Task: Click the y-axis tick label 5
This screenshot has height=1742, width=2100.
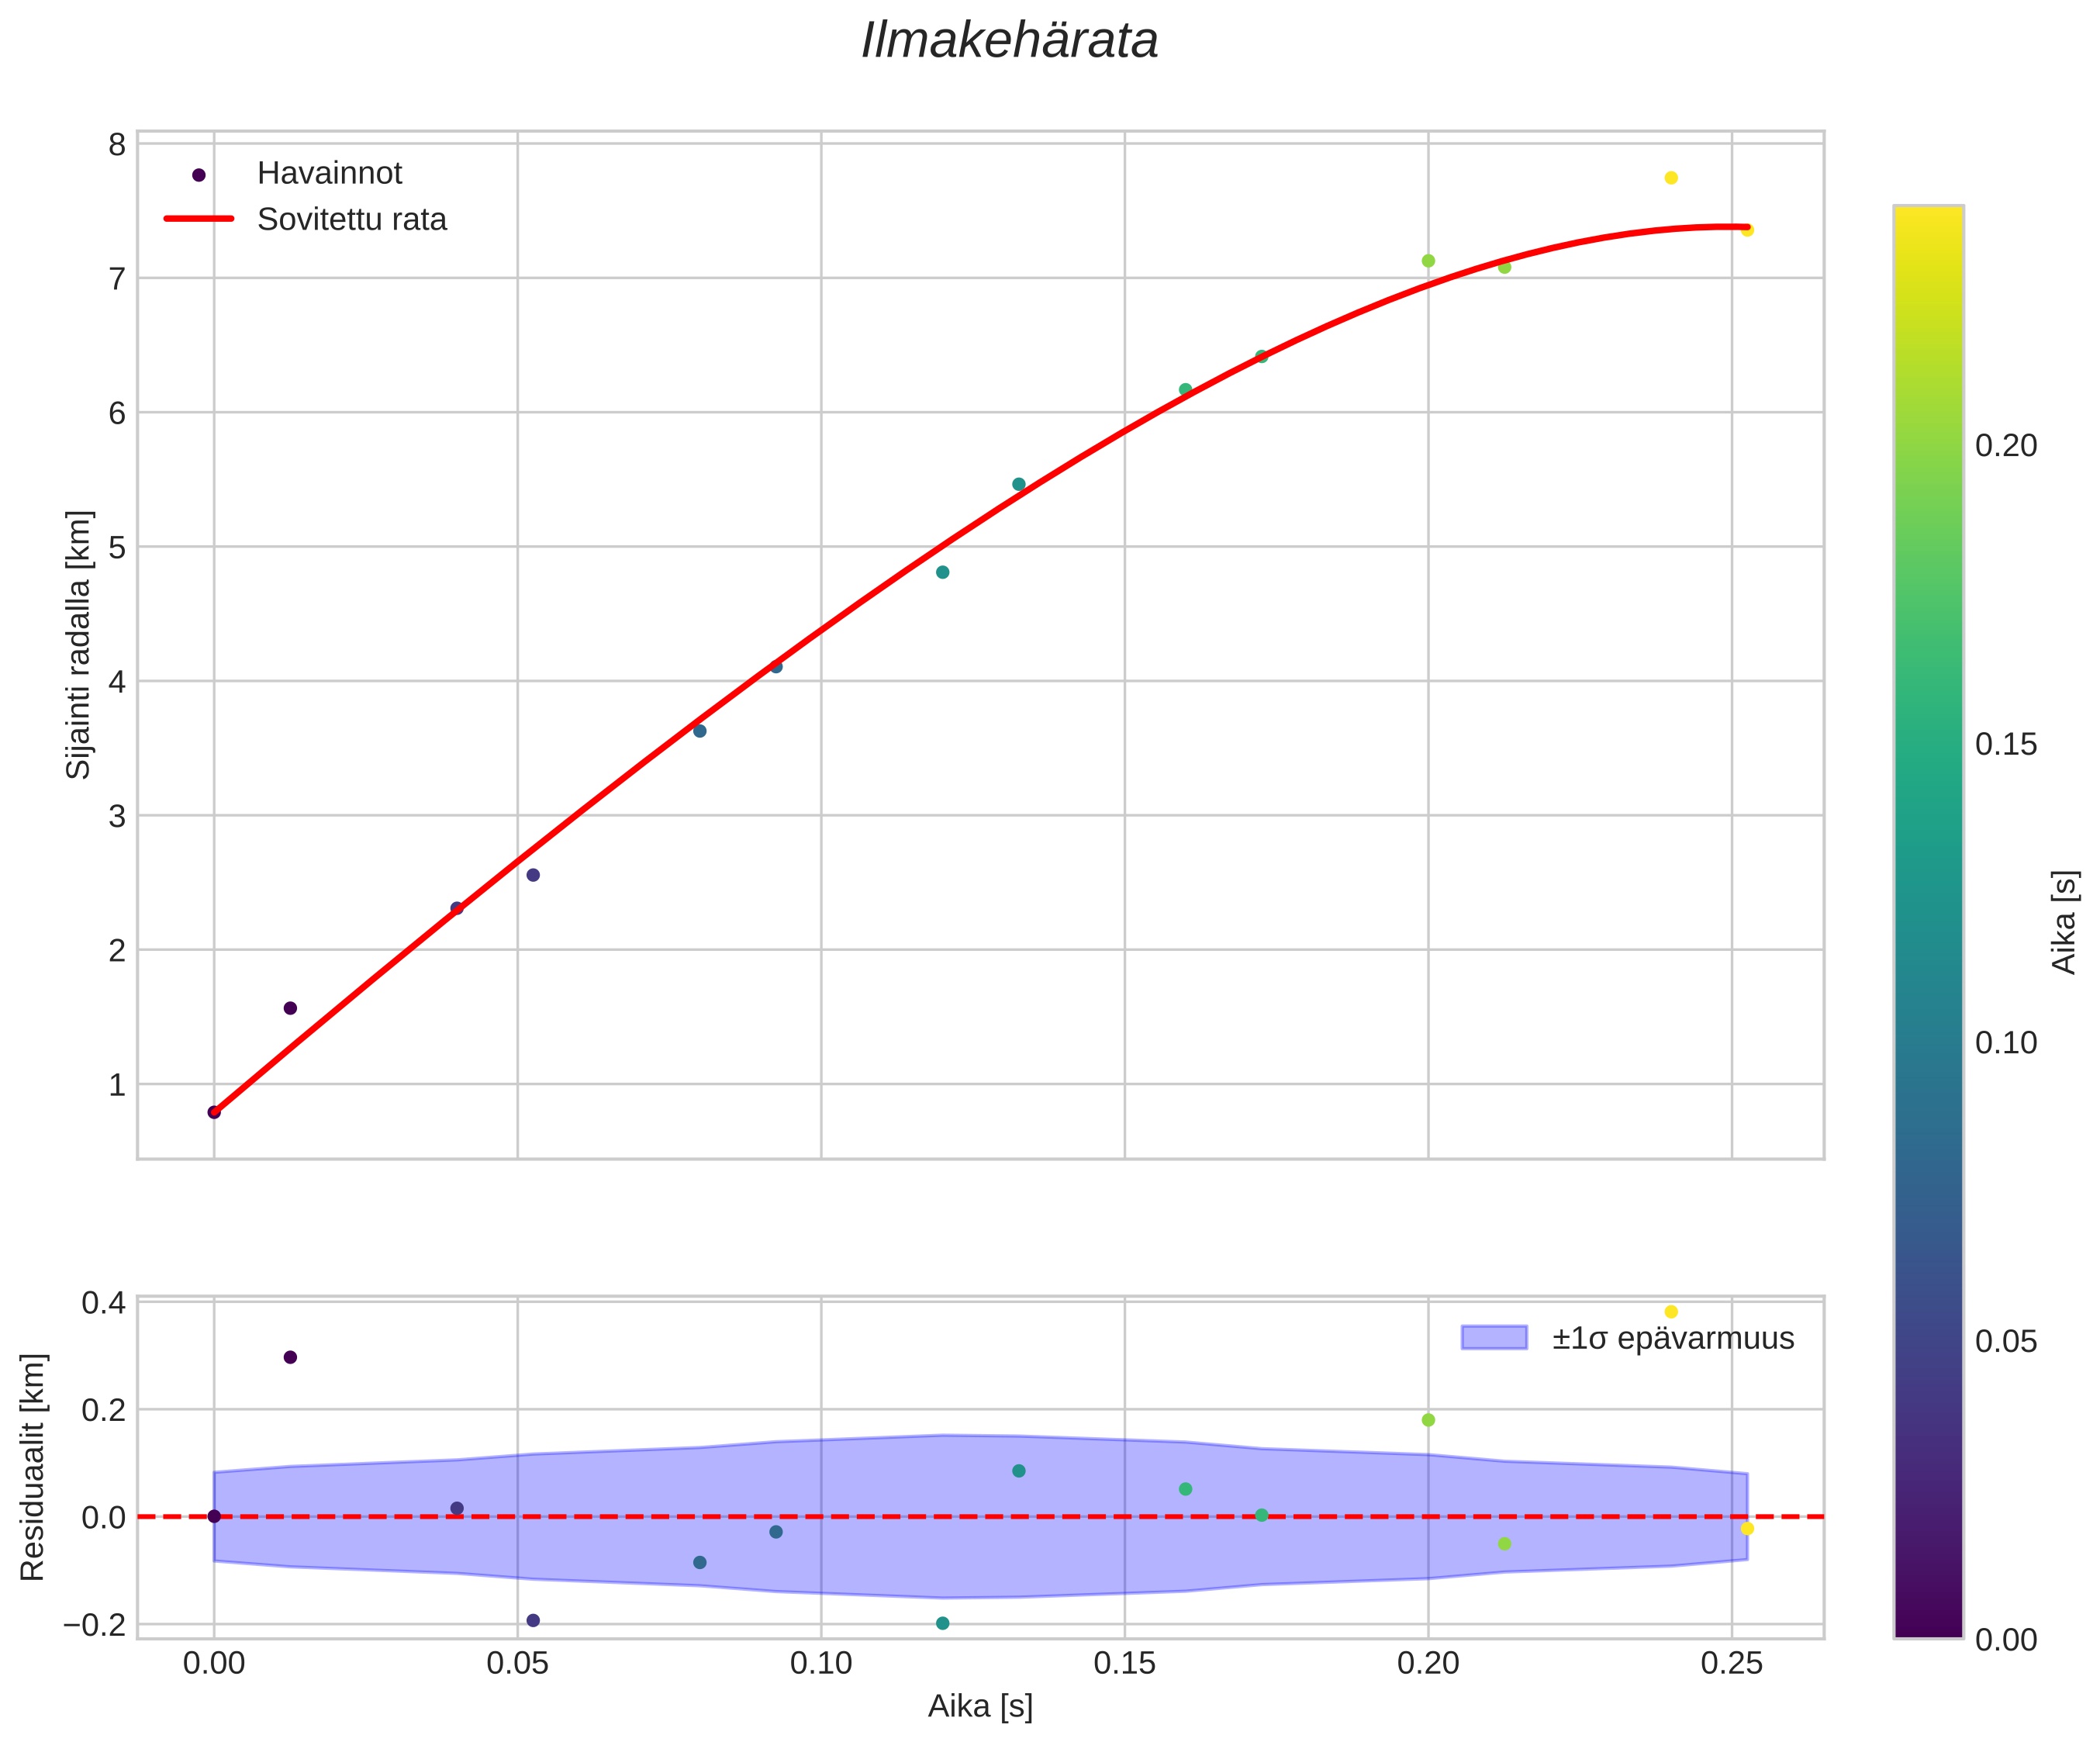Action: (x=117, y=547)
